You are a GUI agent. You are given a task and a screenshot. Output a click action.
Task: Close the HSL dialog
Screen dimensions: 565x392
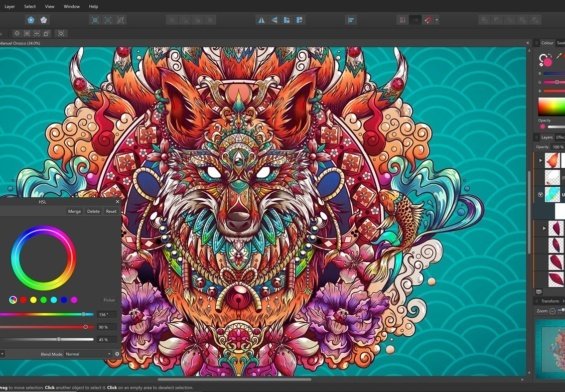(x=117, y=202)
